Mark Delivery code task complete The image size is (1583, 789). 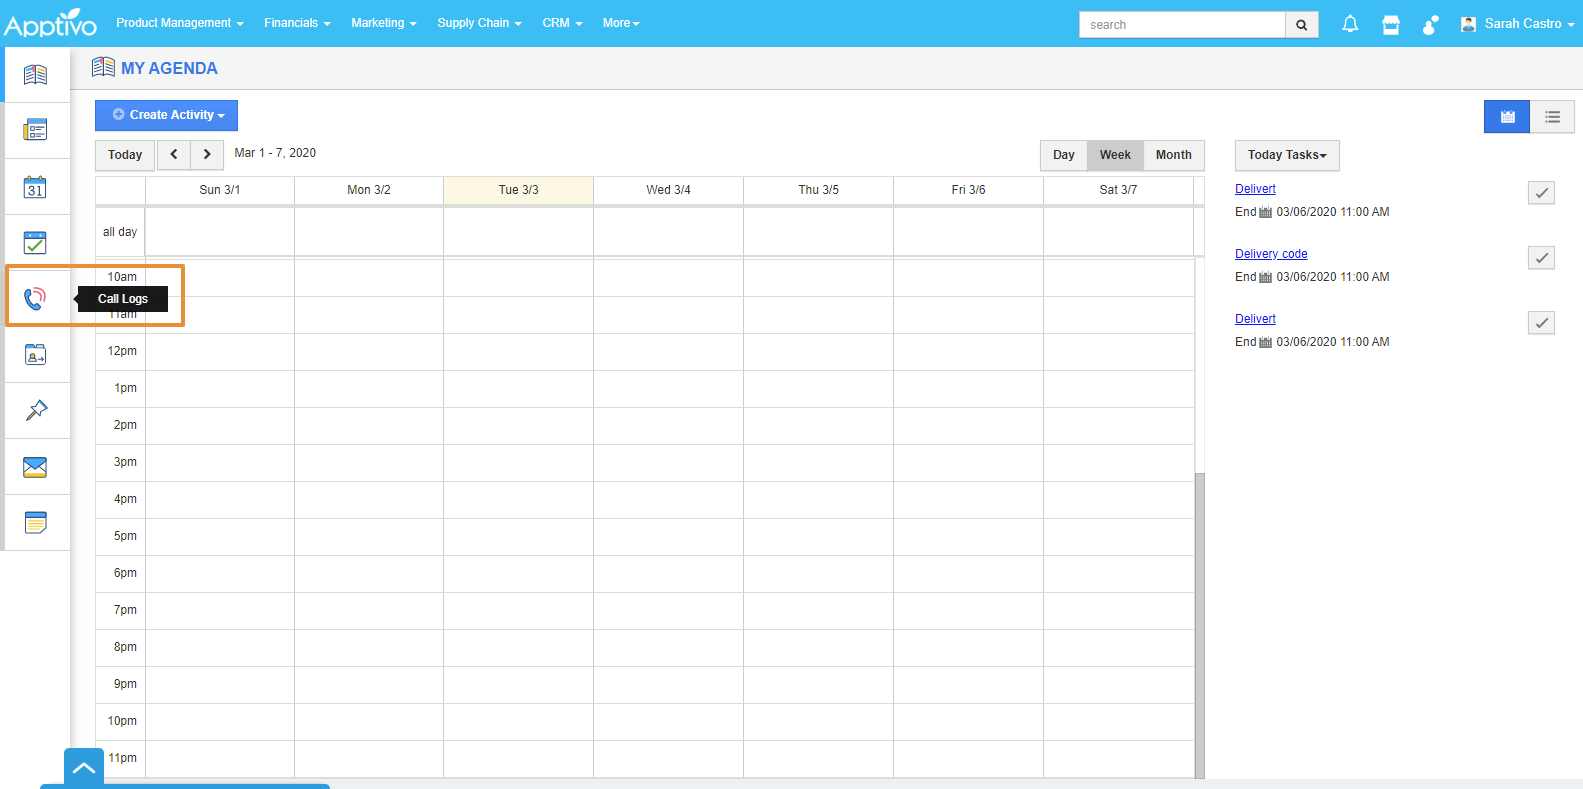point(1541,258)
